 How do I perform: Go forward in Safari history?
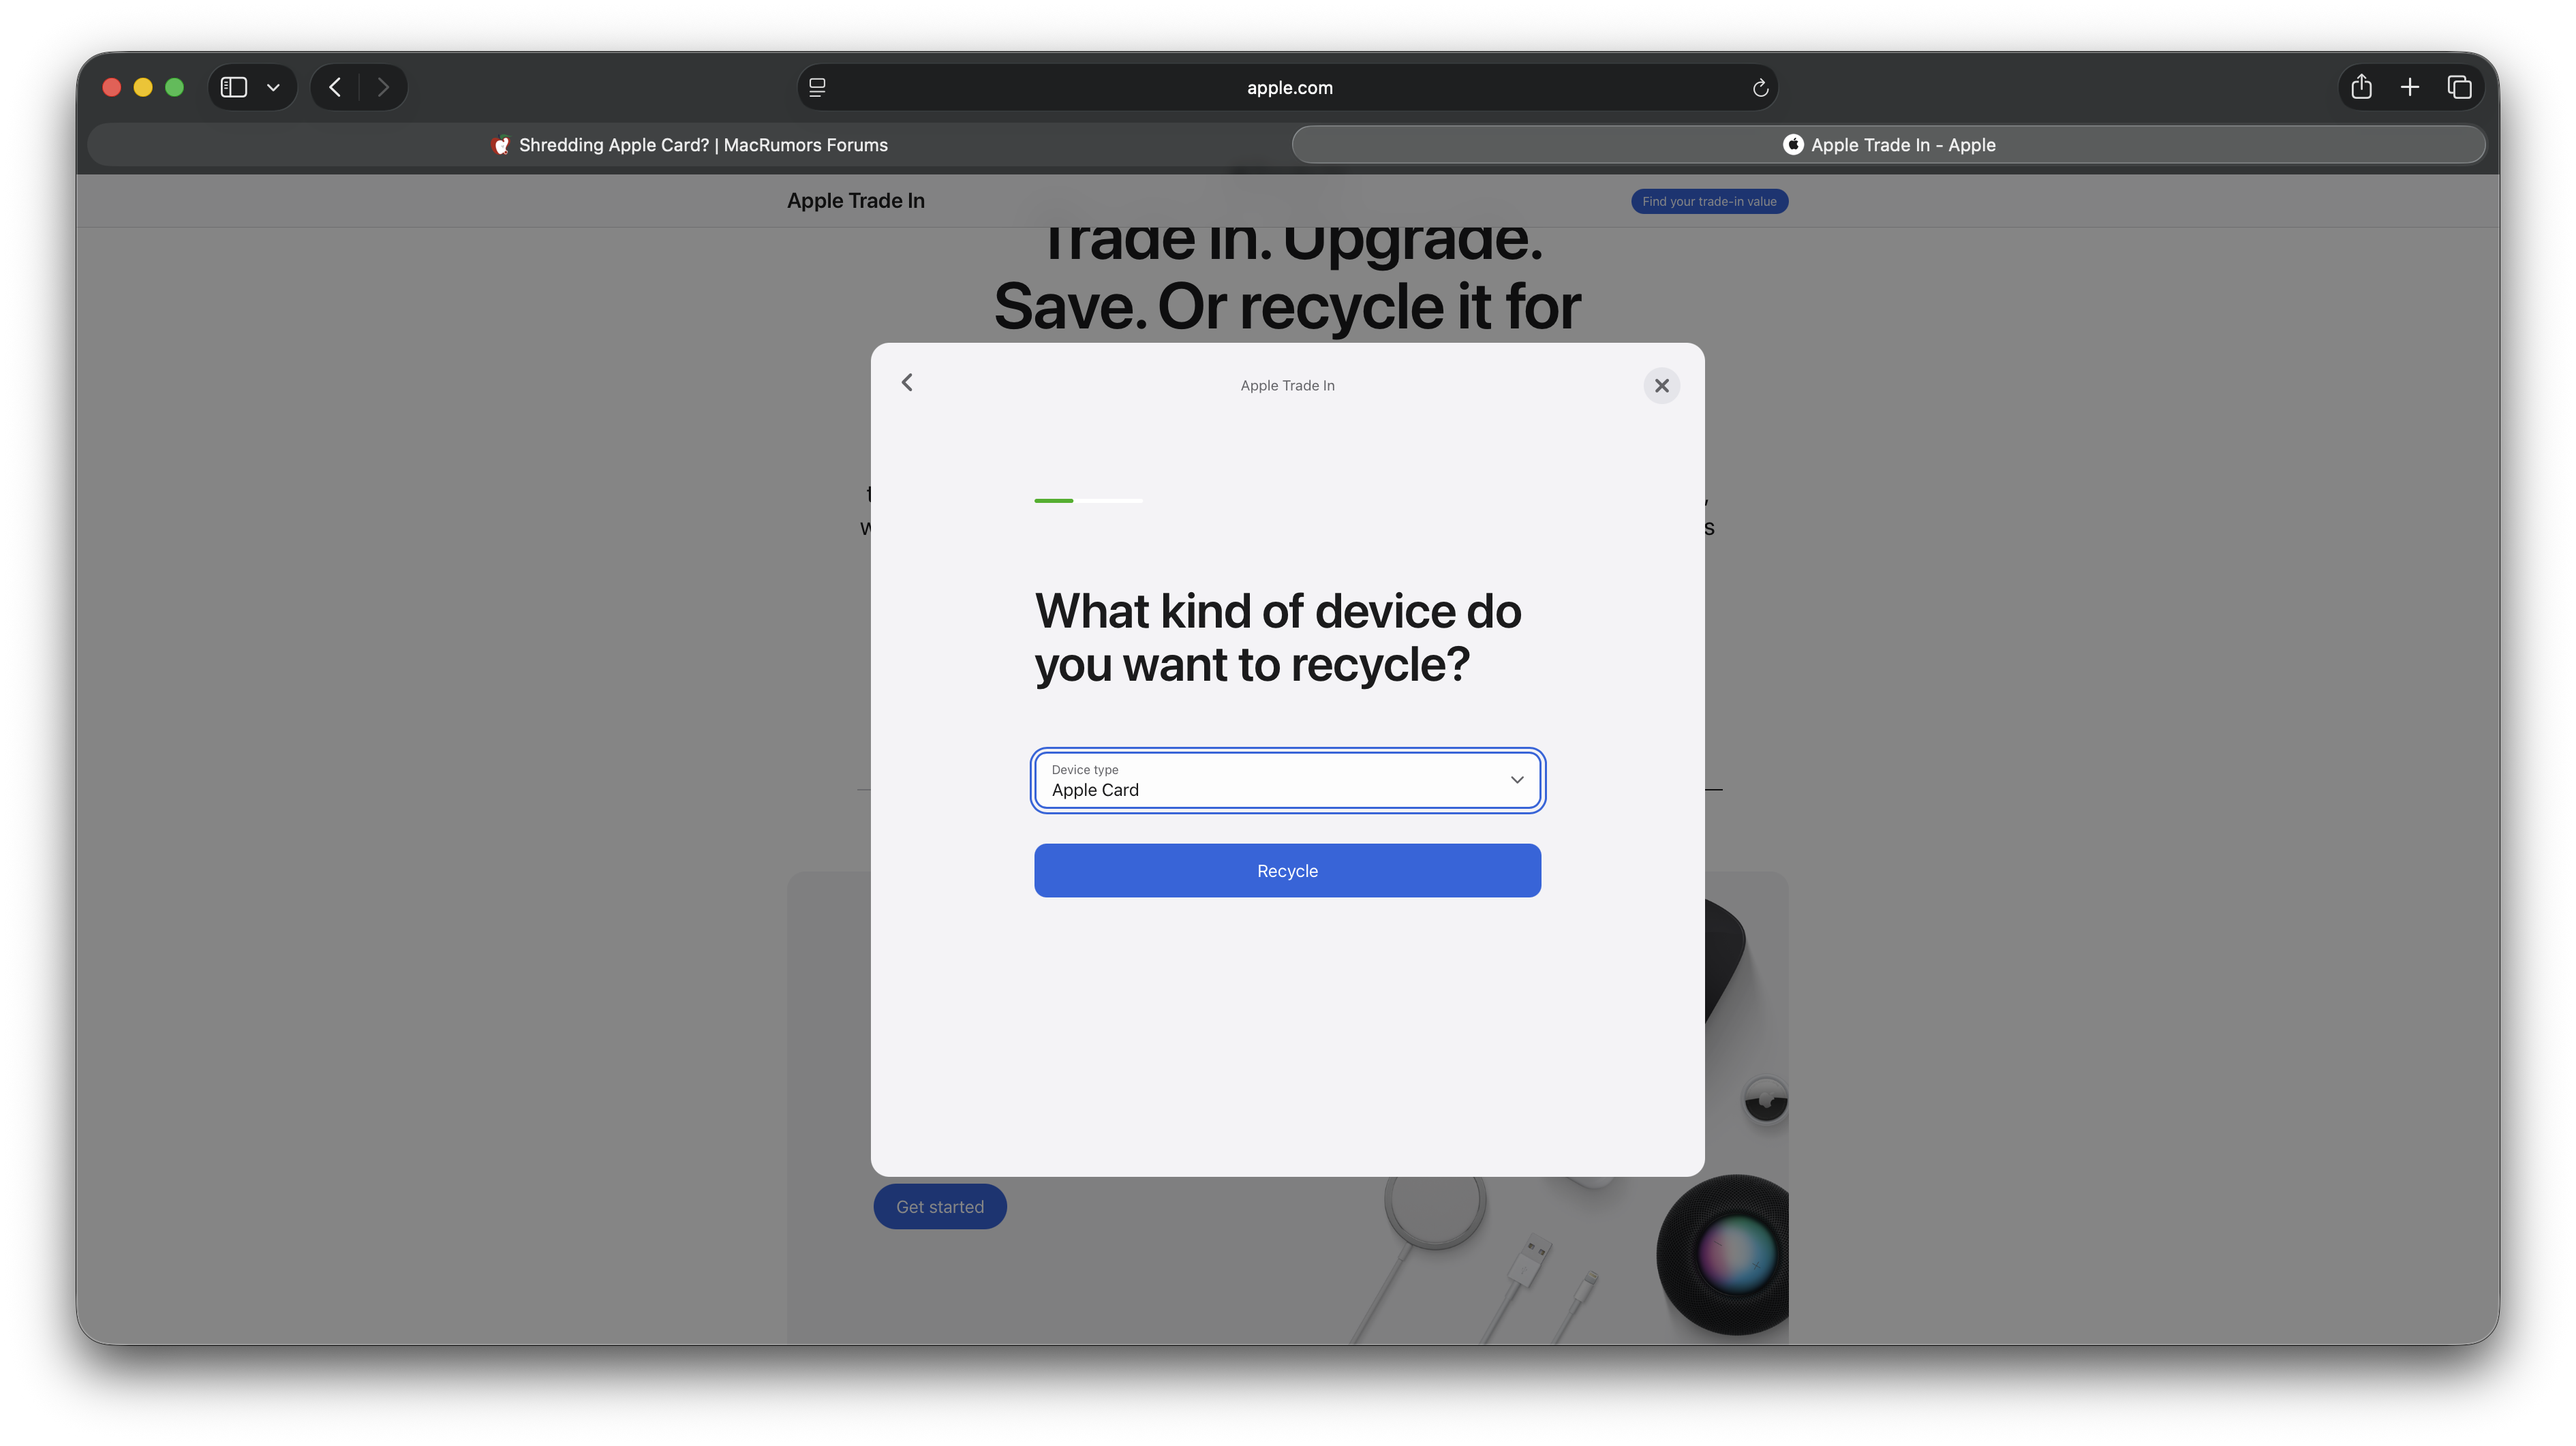tap(383, 88)
